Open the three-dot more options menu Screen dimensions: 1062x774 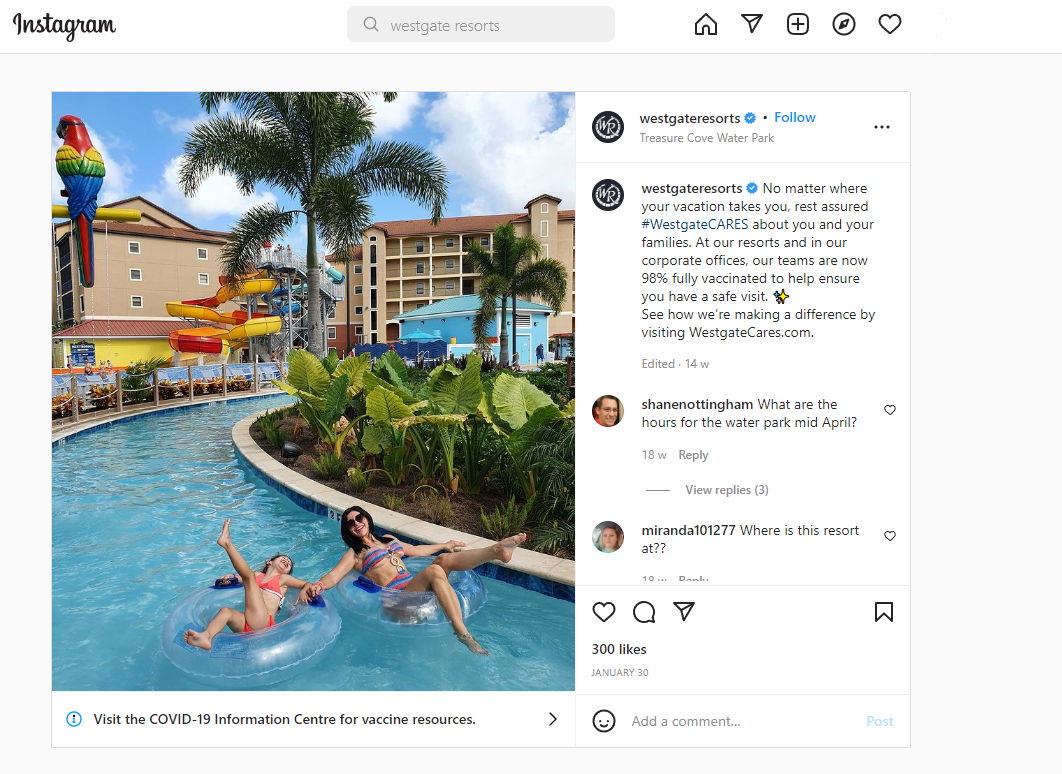click(882, 127)
